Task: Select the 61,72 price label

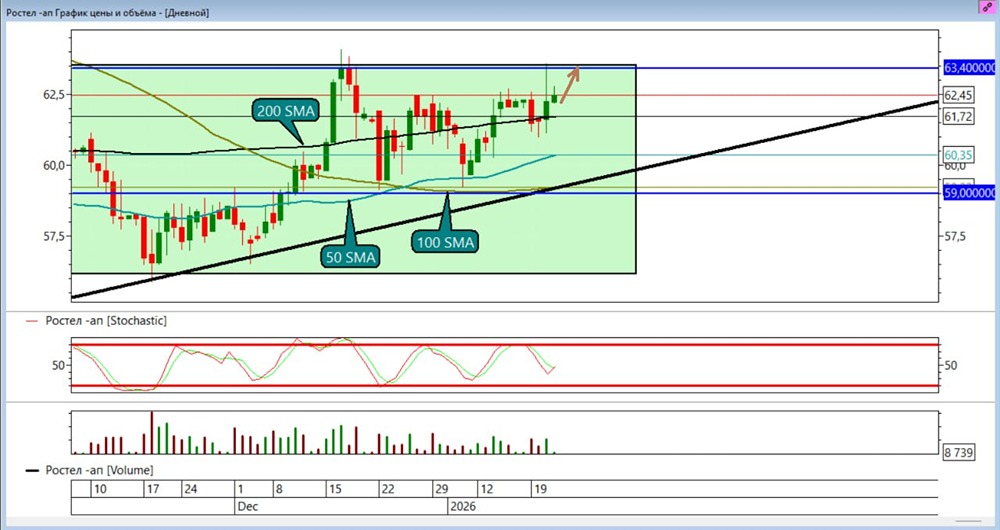Action: pos(958,116)
